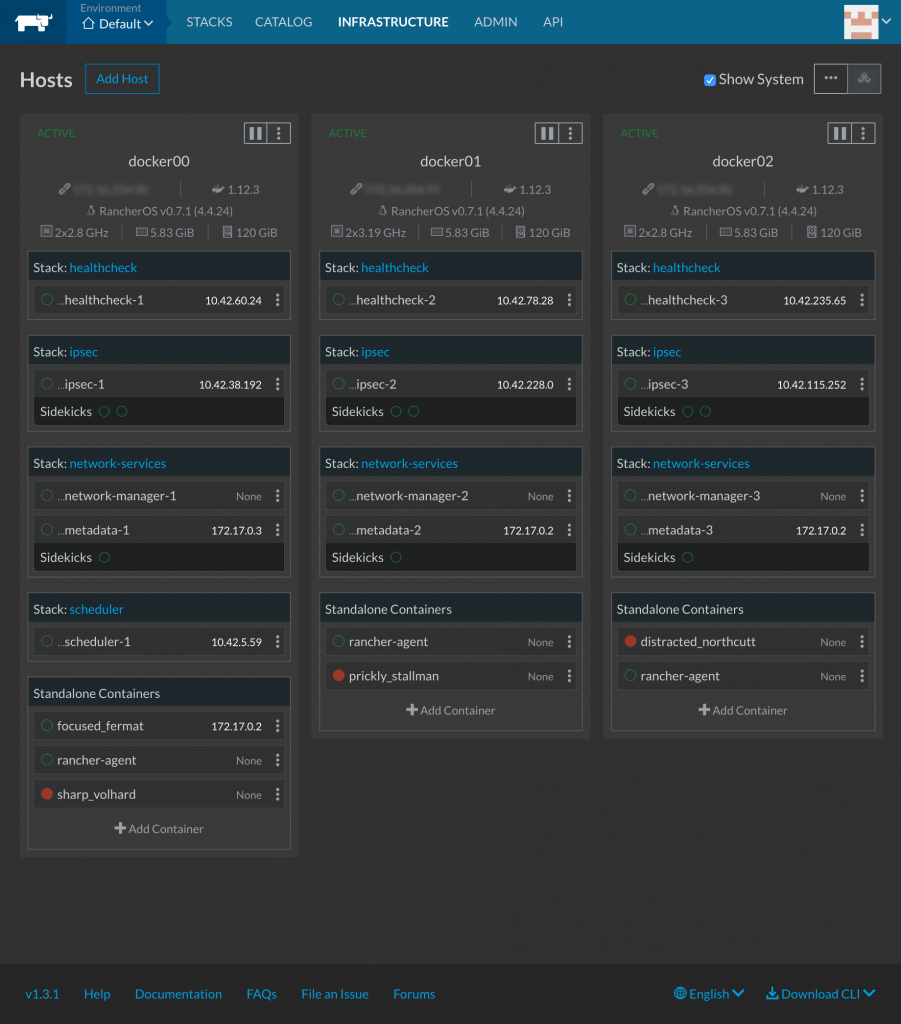Image resolution: width=901 pixels, height=1024 pixels.
Task: Open actions for docker01 rancher-agent container
Action: click(x=569, y=642)
